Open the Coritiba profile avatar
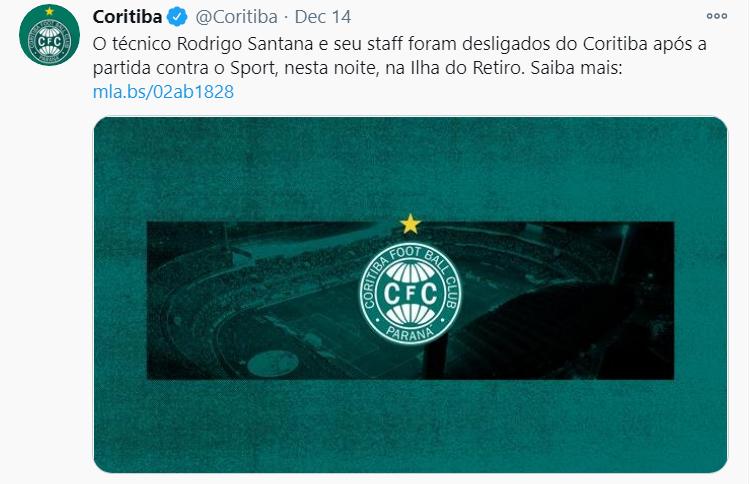Image resolution: width=751 pixels, height=484 pixels. 49,35
